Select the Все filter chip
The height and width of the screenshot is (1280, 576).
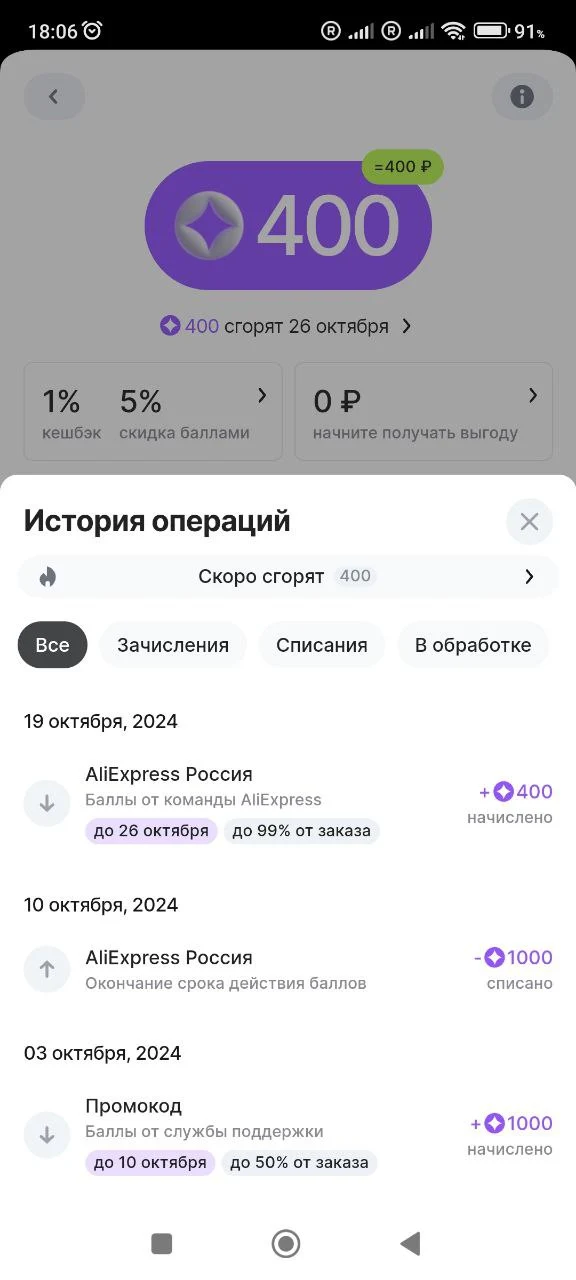click(53, 645)
